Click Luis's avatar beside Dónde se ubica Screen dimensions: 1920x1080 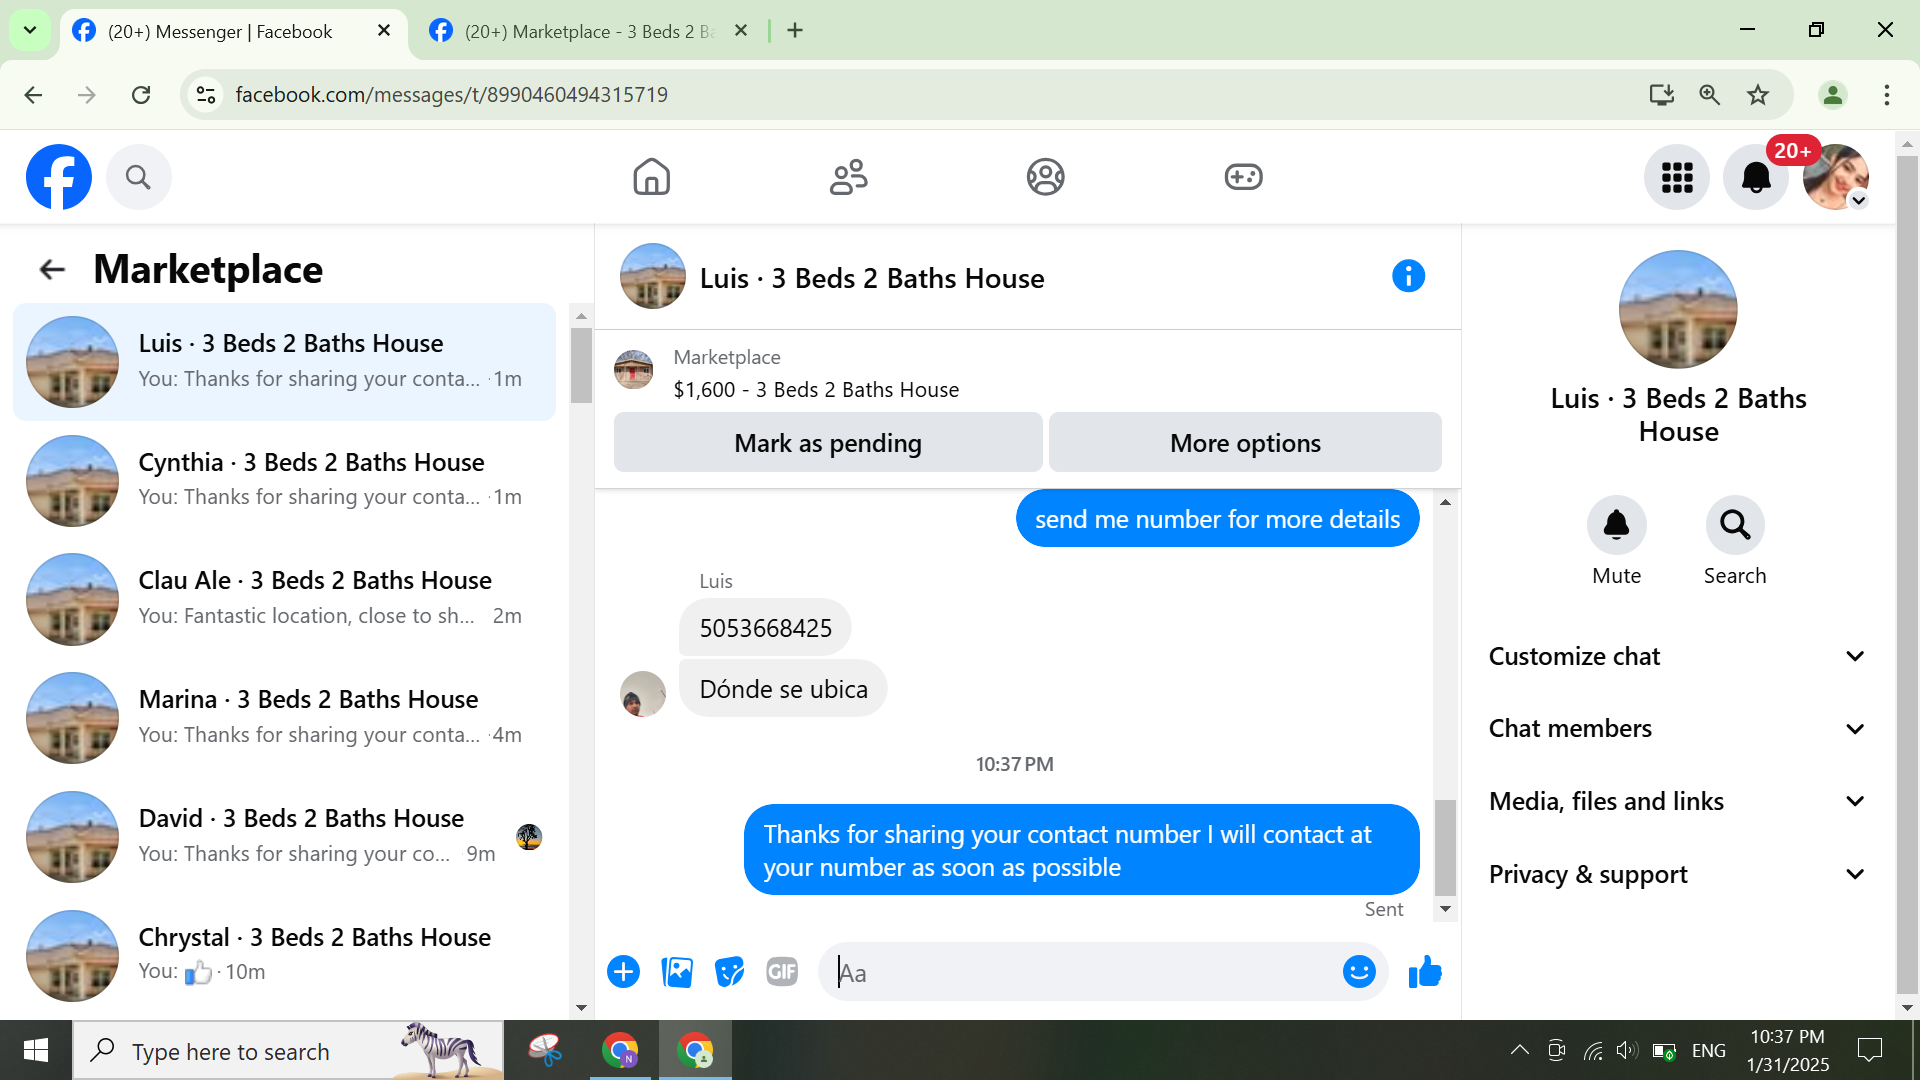643,694
